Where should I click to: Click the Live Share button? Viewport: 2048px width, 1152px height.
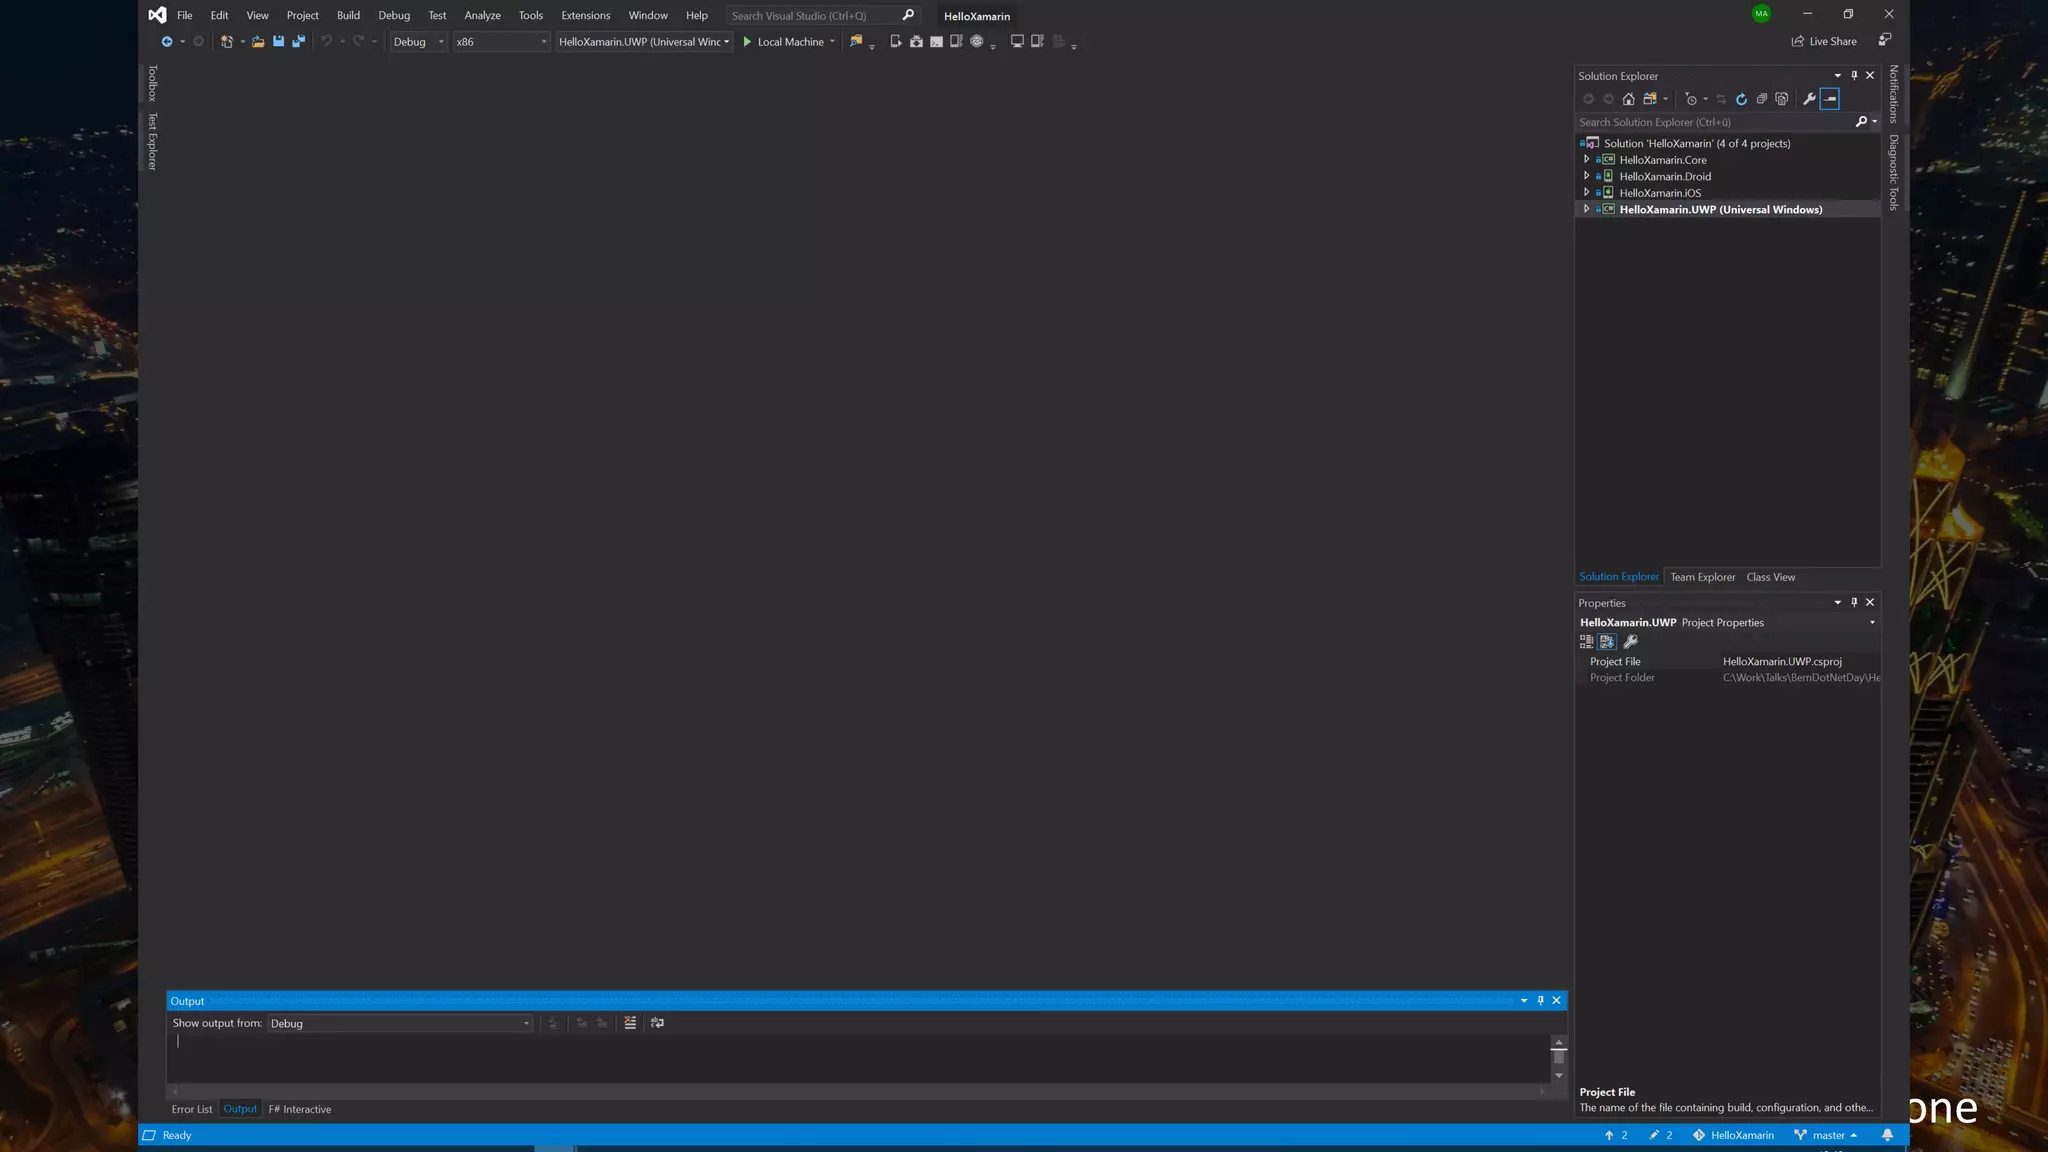coord(1823,41)
